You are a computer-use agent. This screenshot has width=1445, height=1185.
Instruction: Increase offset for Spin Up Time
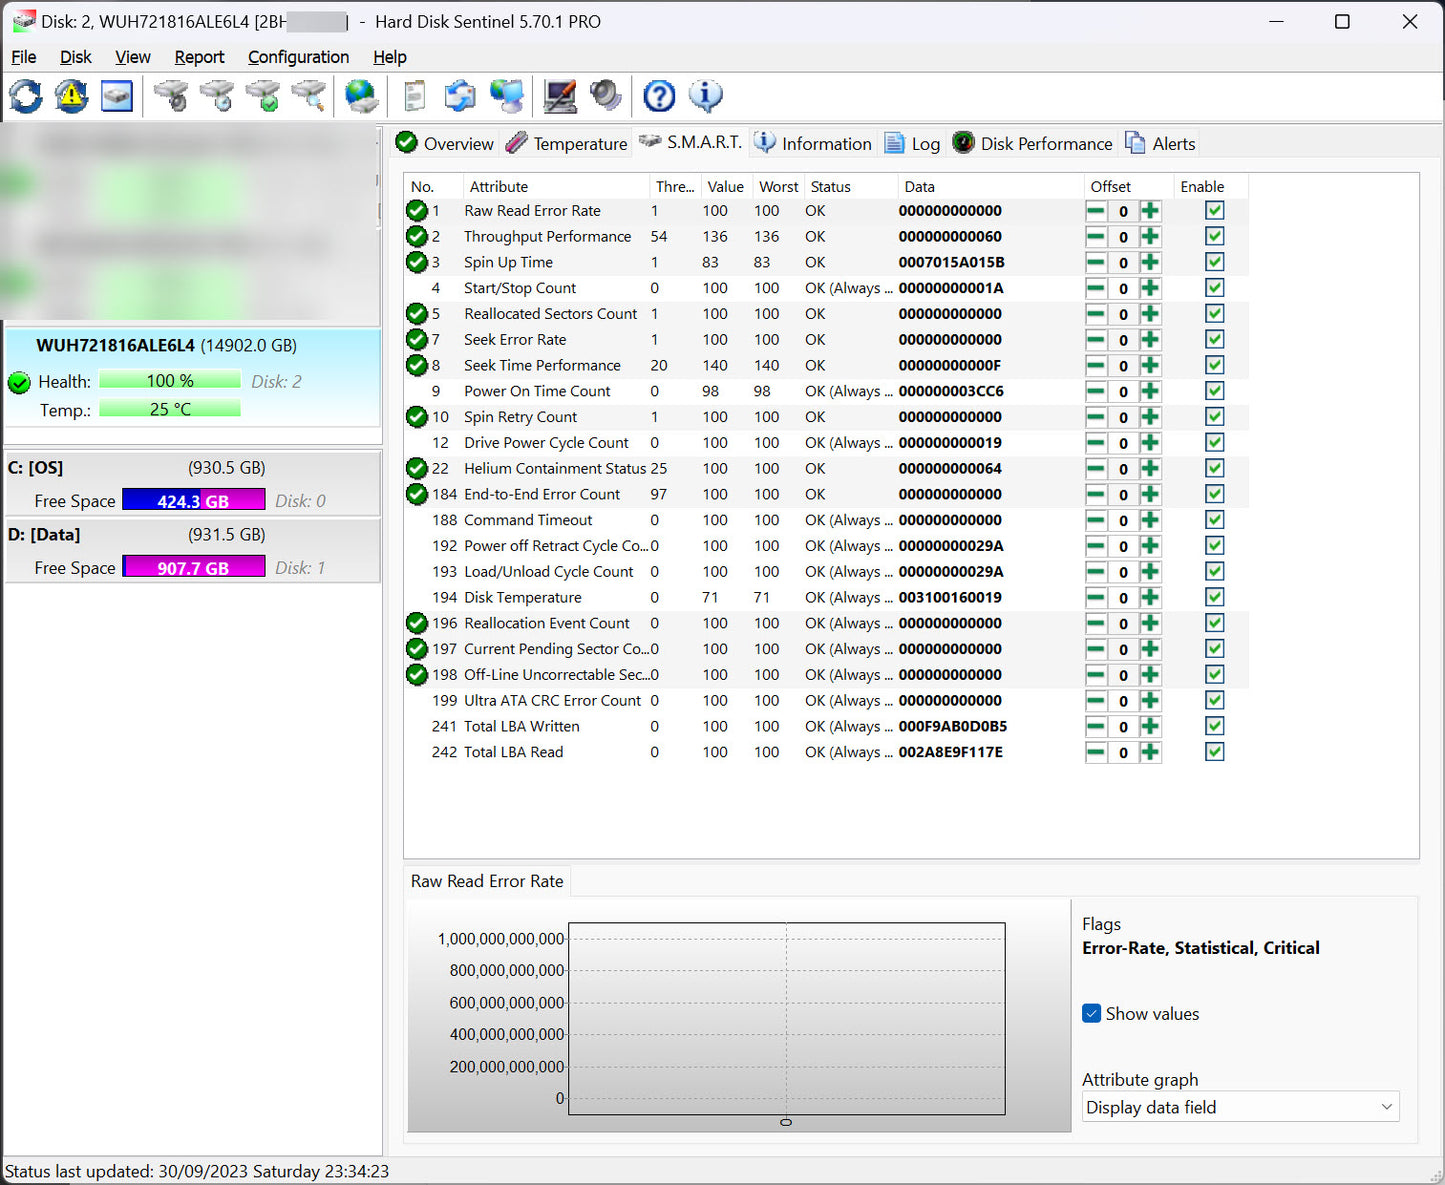click(1150, 262)
